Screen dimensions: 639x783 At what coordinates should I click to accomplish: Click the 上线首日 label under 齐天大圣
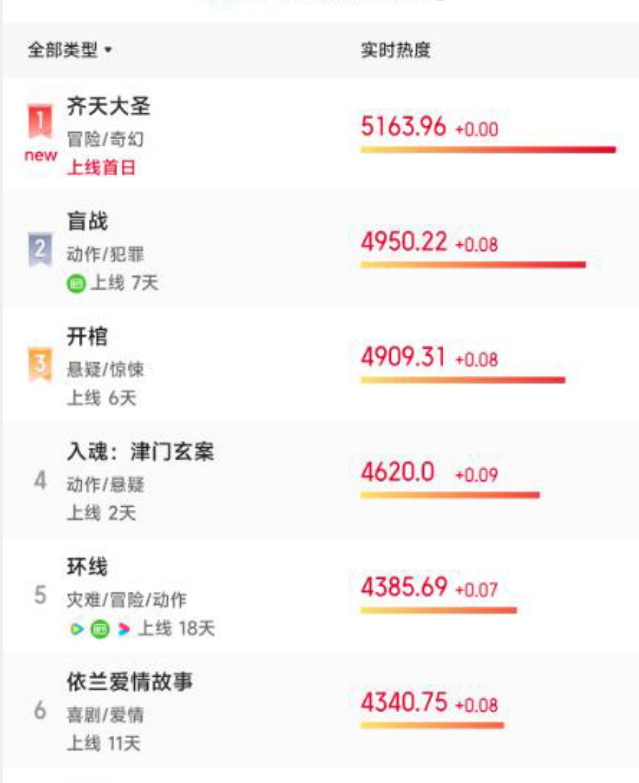(101, 167)
